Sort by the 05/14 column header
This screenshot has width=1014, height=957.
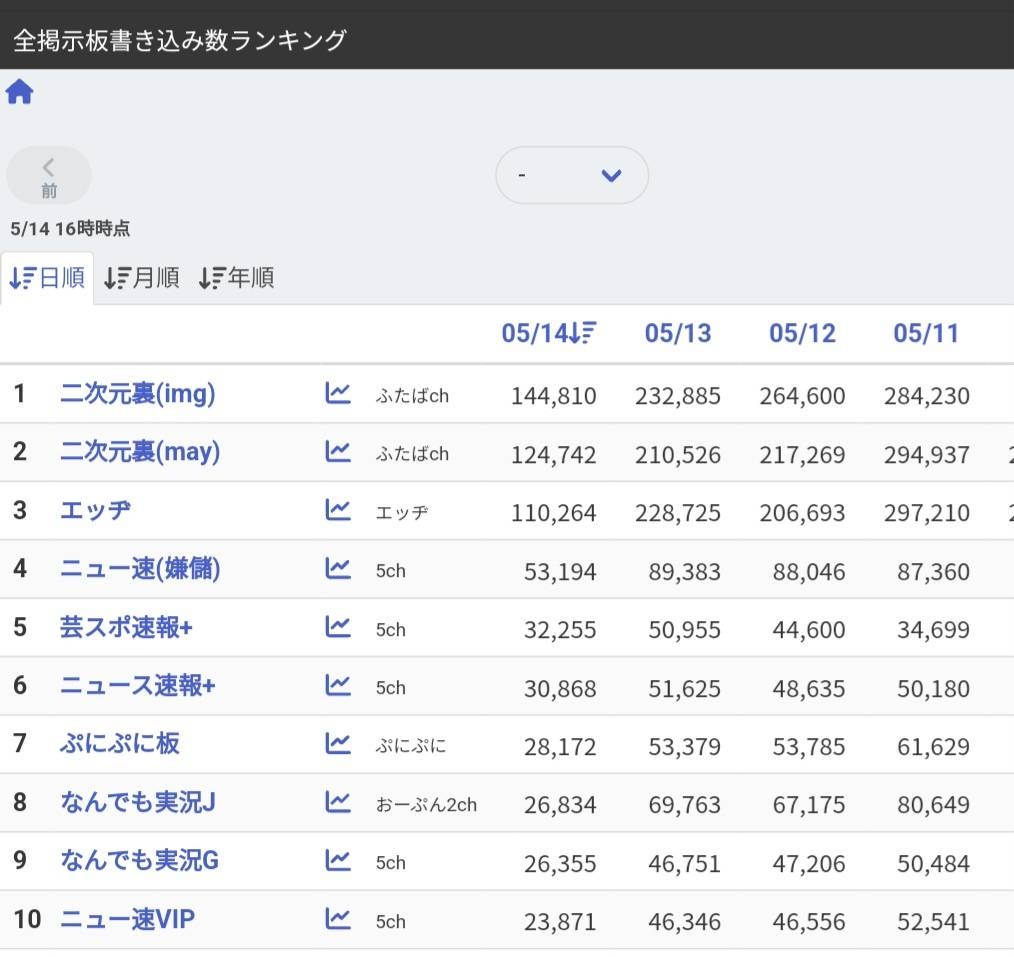point(549,333)
